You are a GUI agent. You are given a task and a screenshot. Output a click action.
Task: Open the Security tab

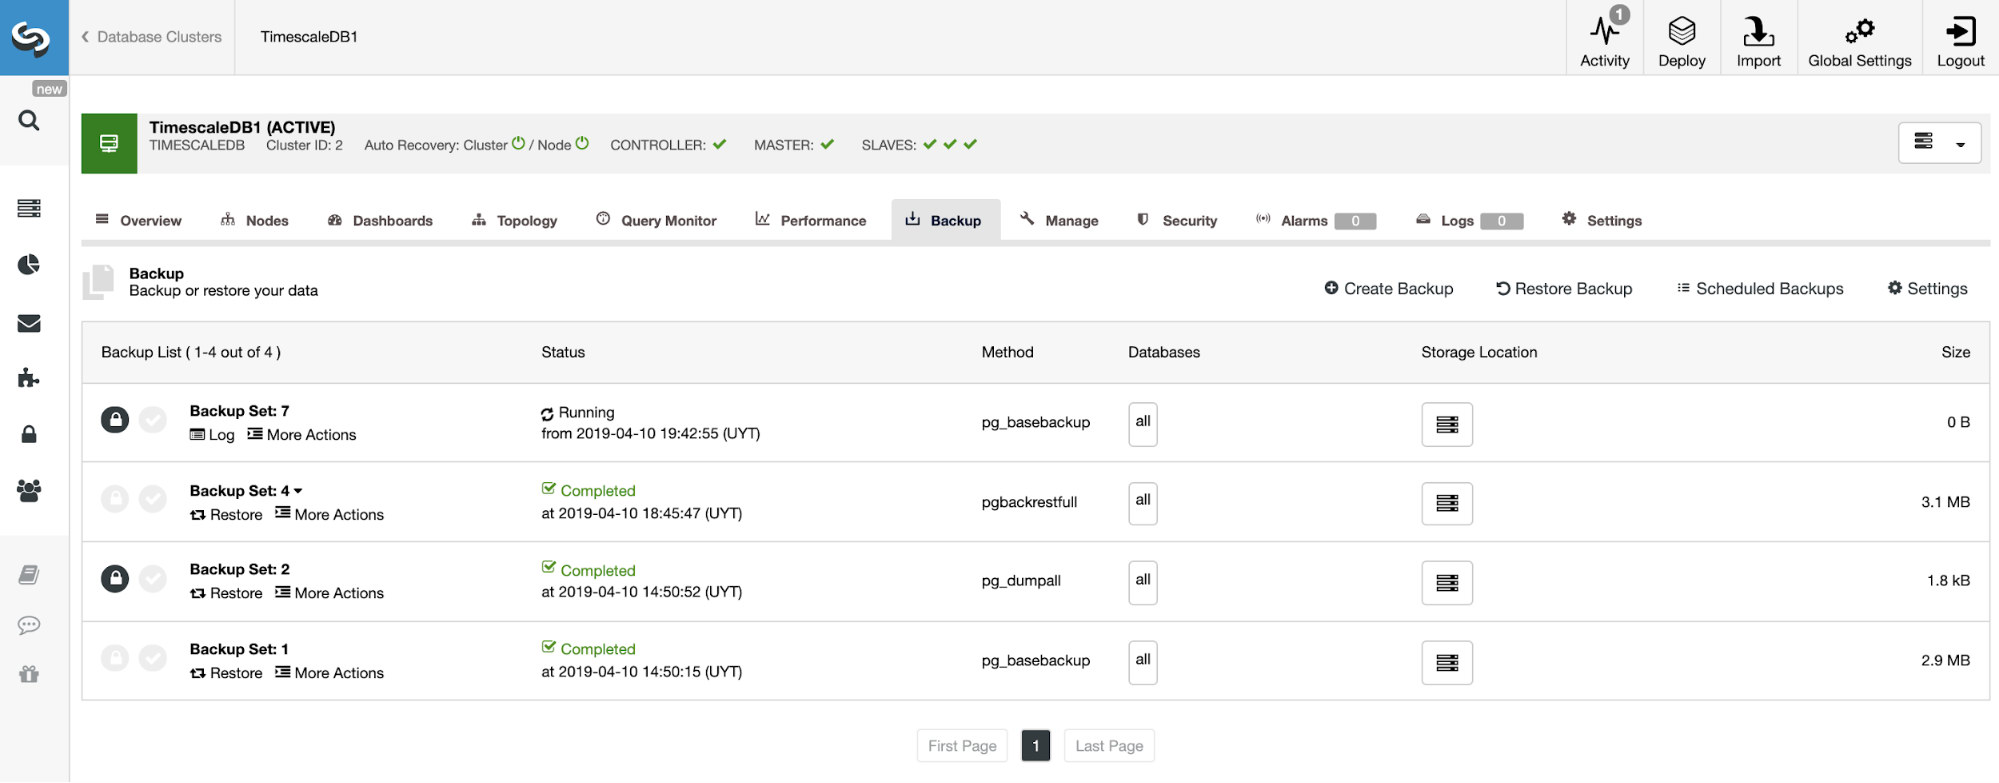tap(1178, 220)
